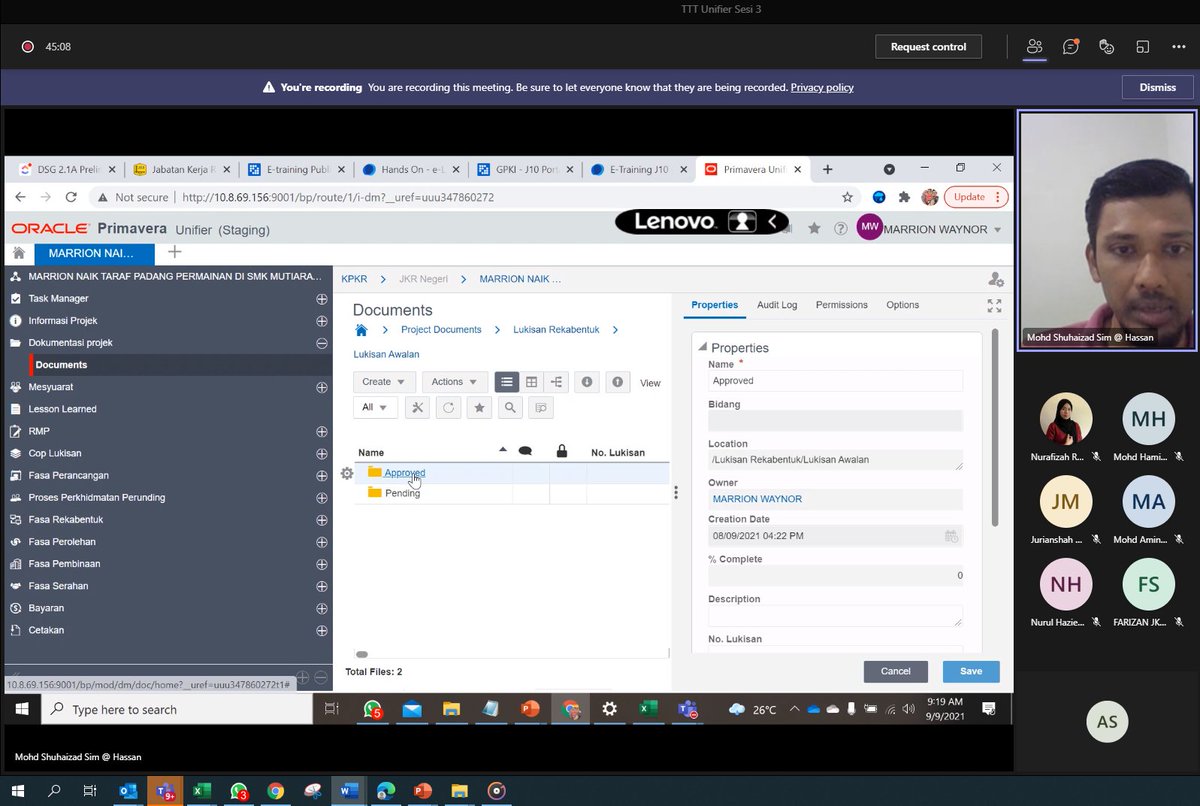Switch to tile view in Documents
The width and height of the screenshot is (1200, 806).
click(x=530, y=381)
